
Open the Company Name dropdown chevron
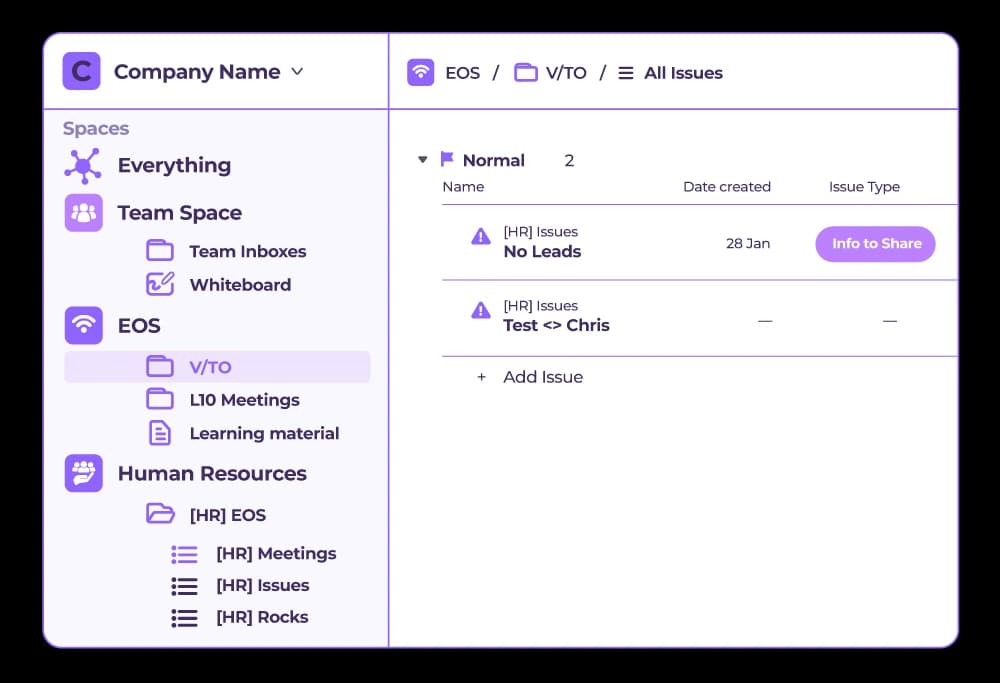tap(297, 72)
